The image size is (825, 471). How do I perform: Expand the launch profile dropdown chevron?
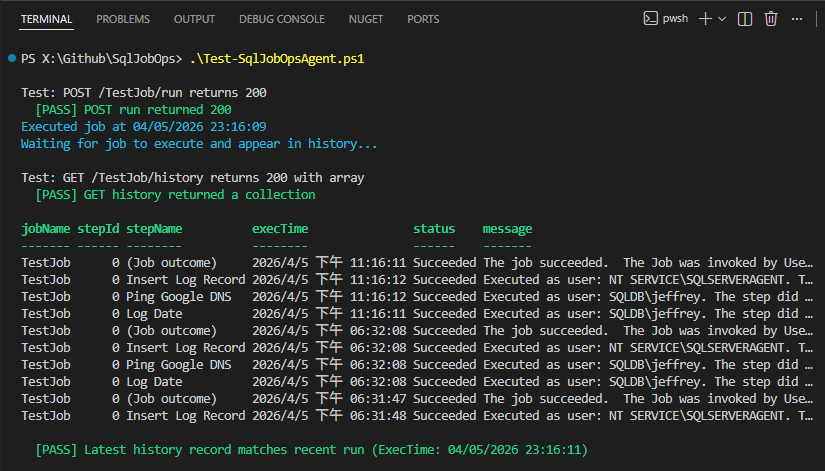(722, 18)
